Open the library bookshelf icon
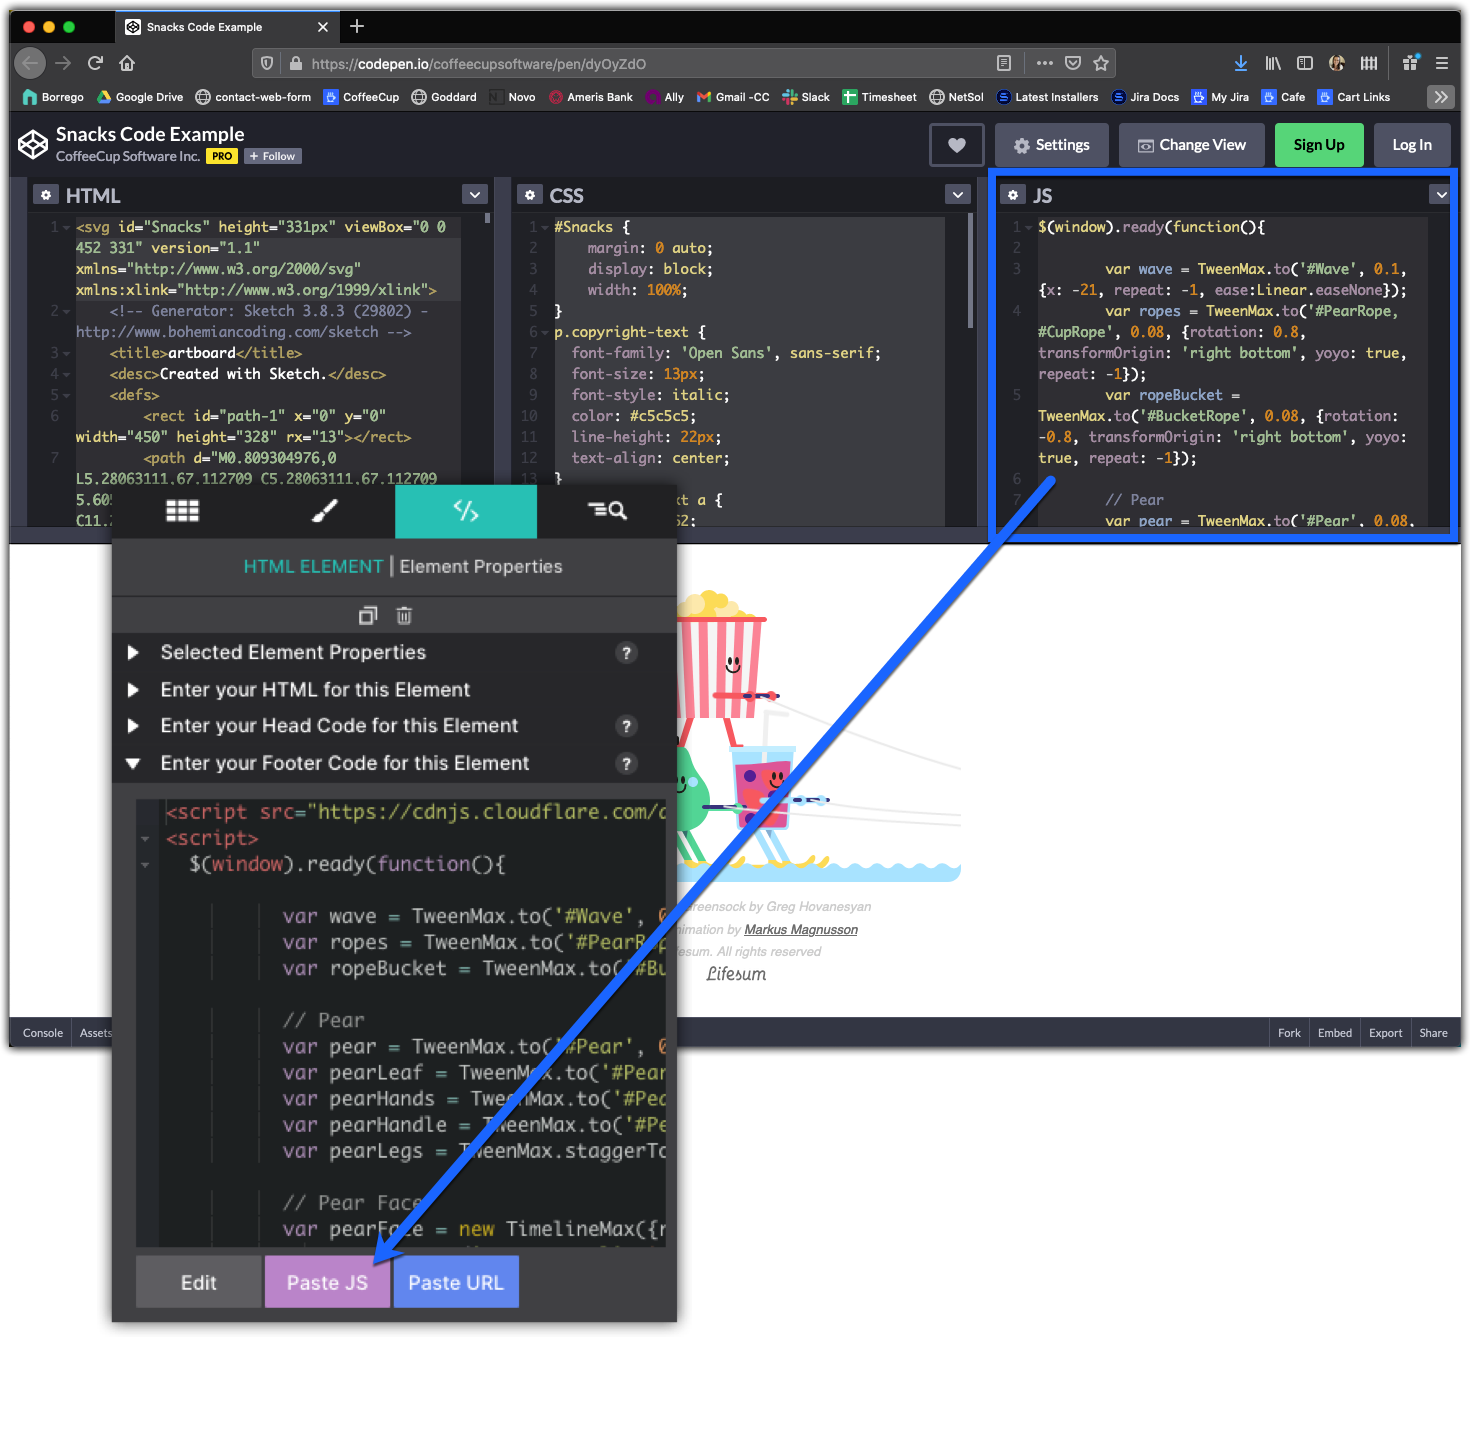 (1273, 63)
